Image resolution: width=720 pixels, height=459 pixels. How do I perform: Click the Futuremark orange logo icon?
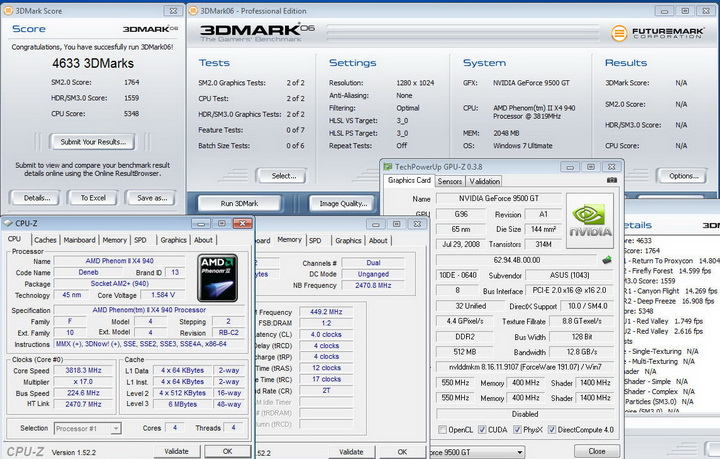point(619,33)
